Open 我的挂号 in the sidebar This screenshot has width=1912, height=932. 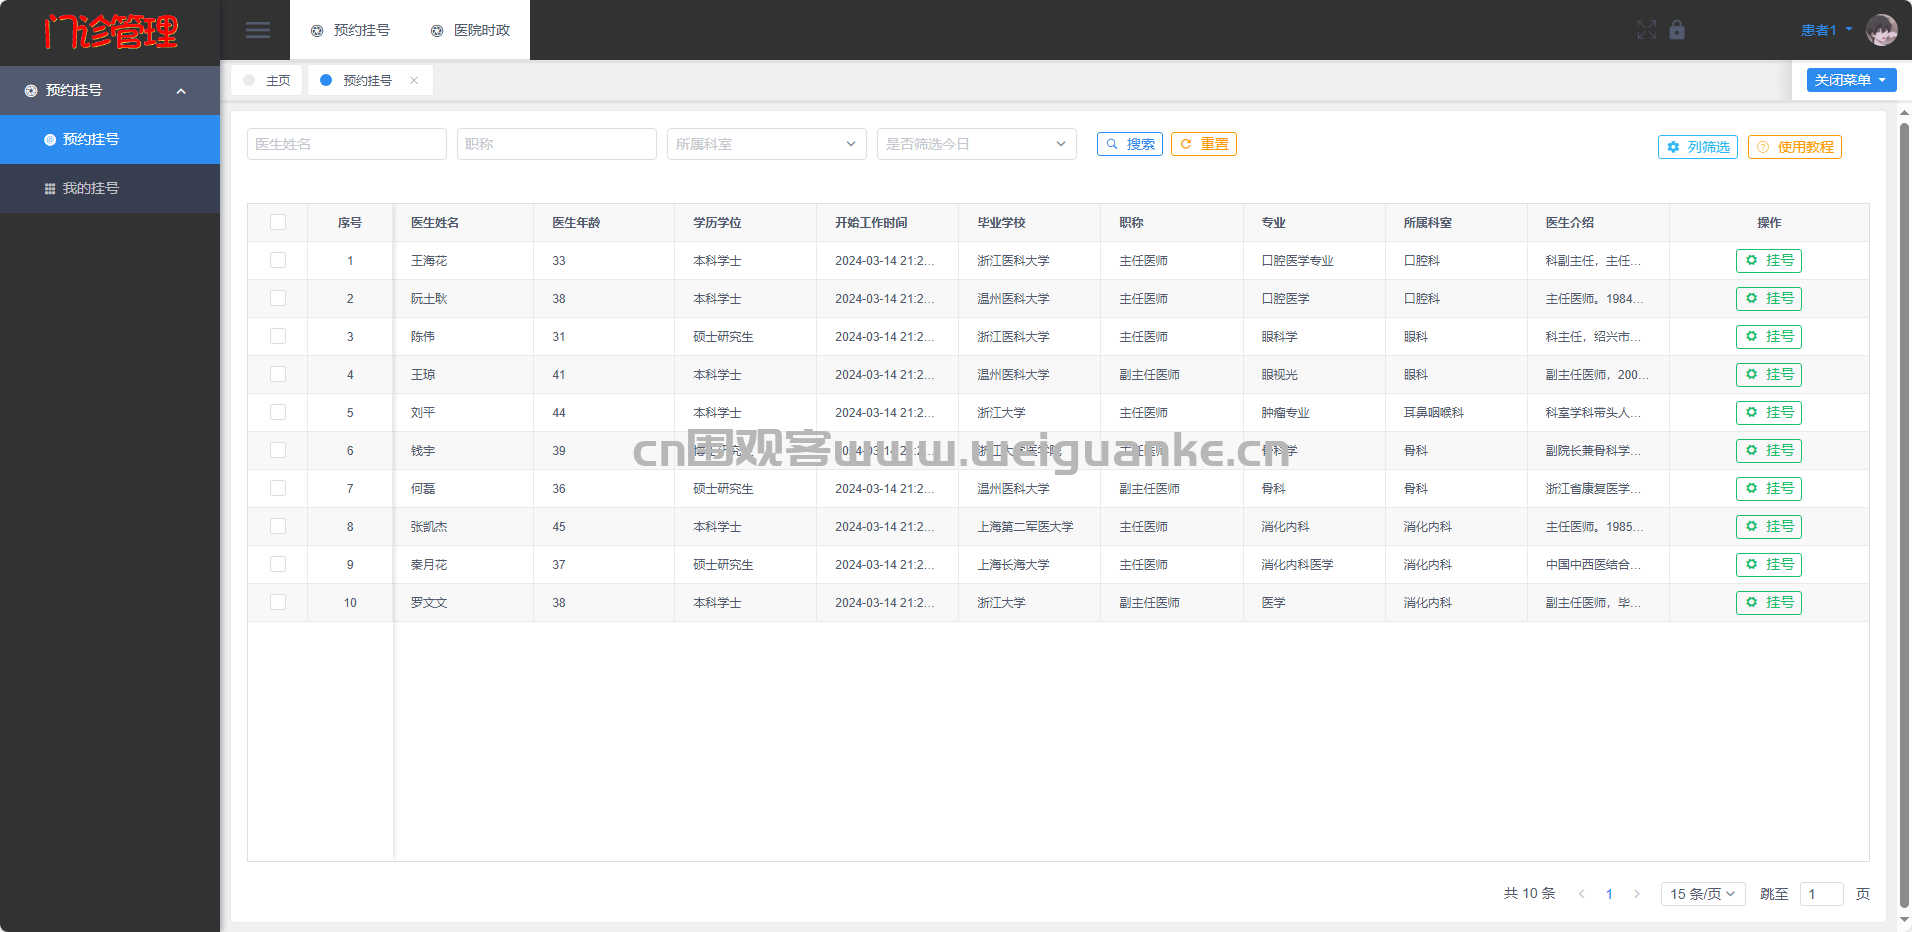[x=110, y=188]
